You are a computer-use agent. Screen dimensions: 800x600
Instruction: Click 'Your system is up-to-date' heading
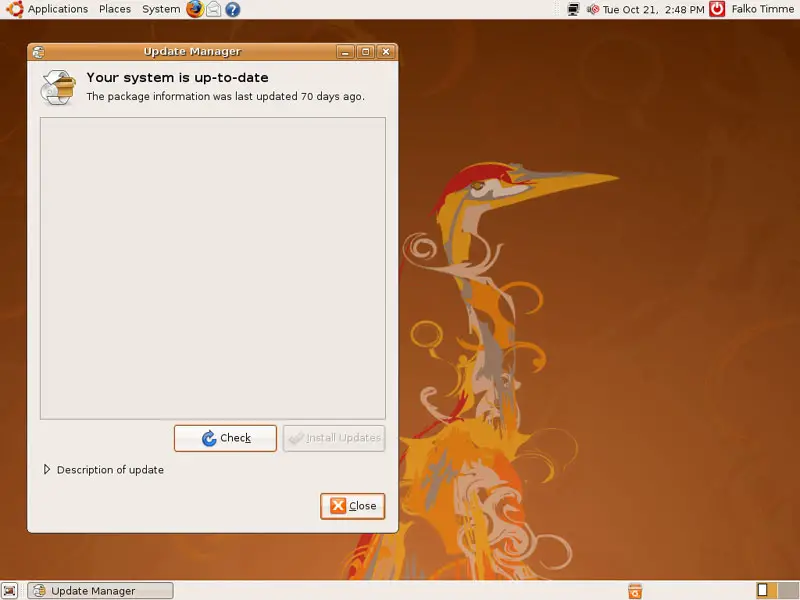[x=177, y=78]
